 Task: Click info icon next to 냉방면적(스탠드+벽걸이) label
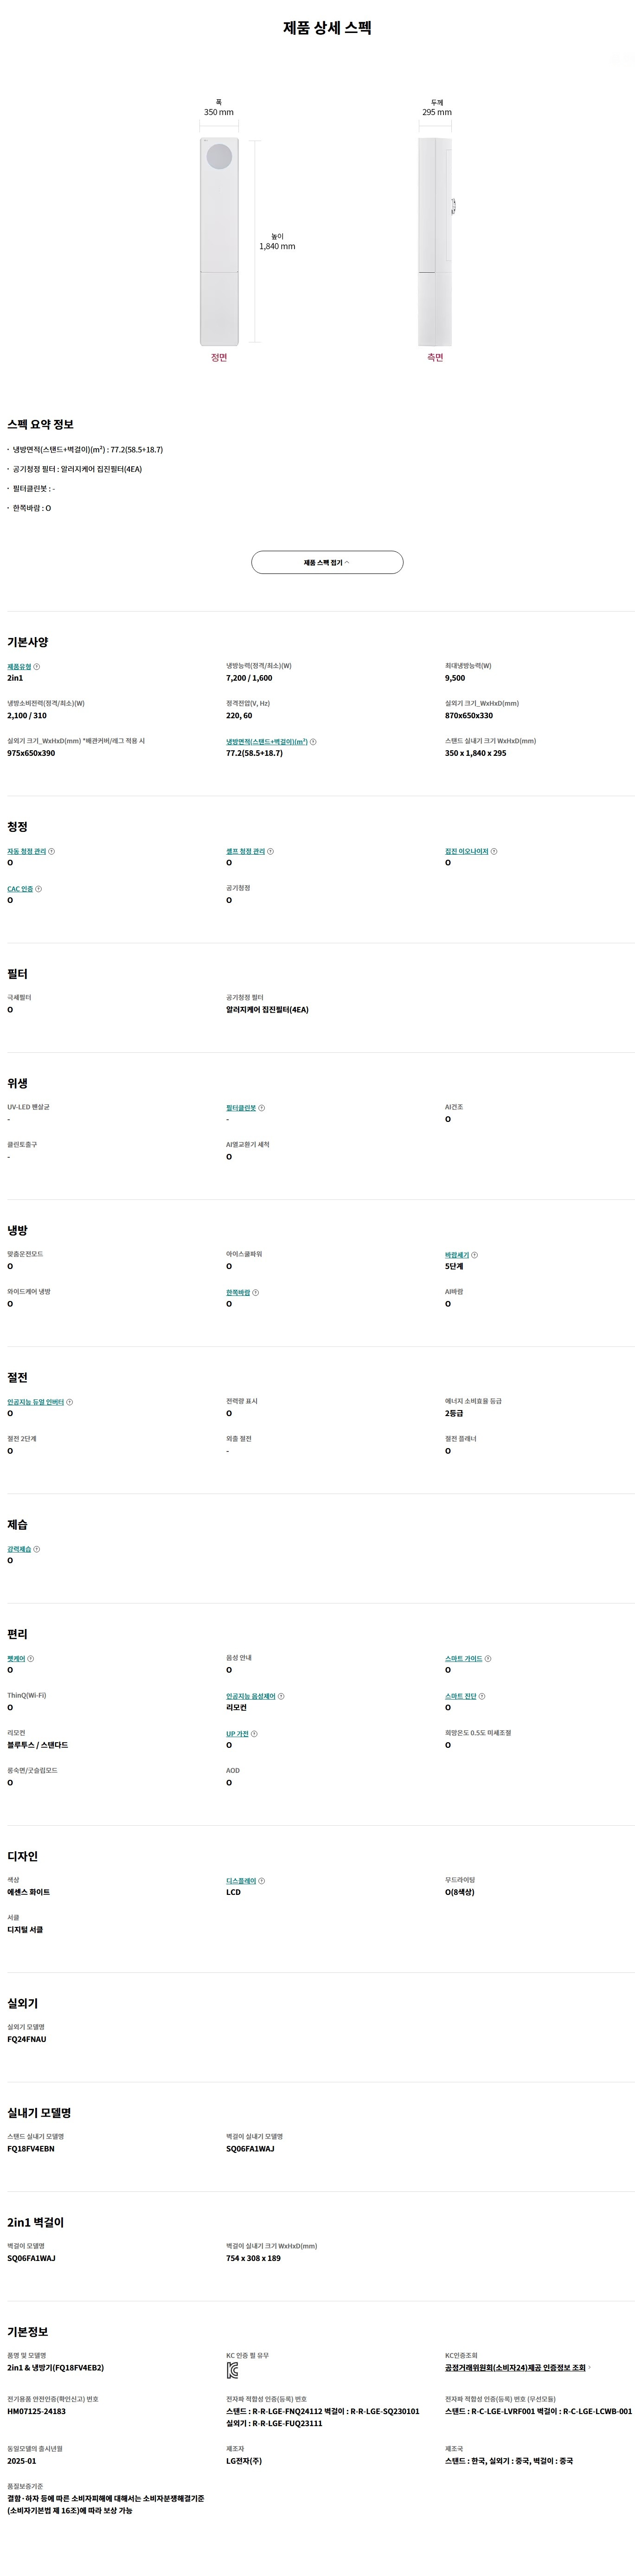point(313,742)
